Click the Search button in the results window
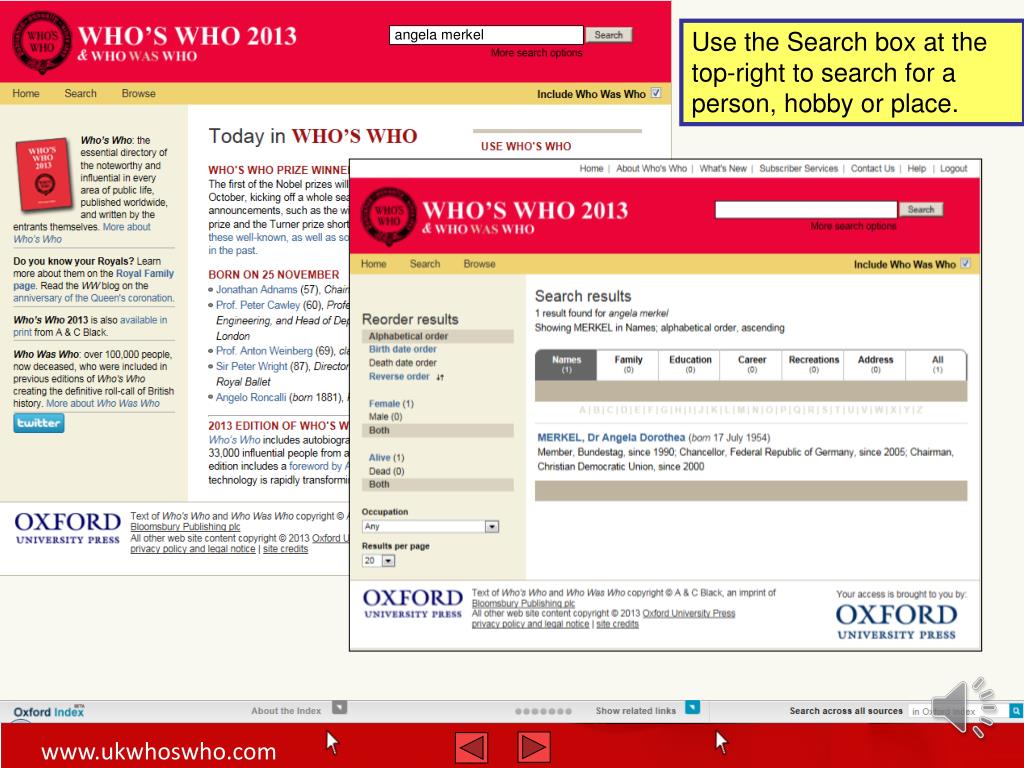 (921, 209)
